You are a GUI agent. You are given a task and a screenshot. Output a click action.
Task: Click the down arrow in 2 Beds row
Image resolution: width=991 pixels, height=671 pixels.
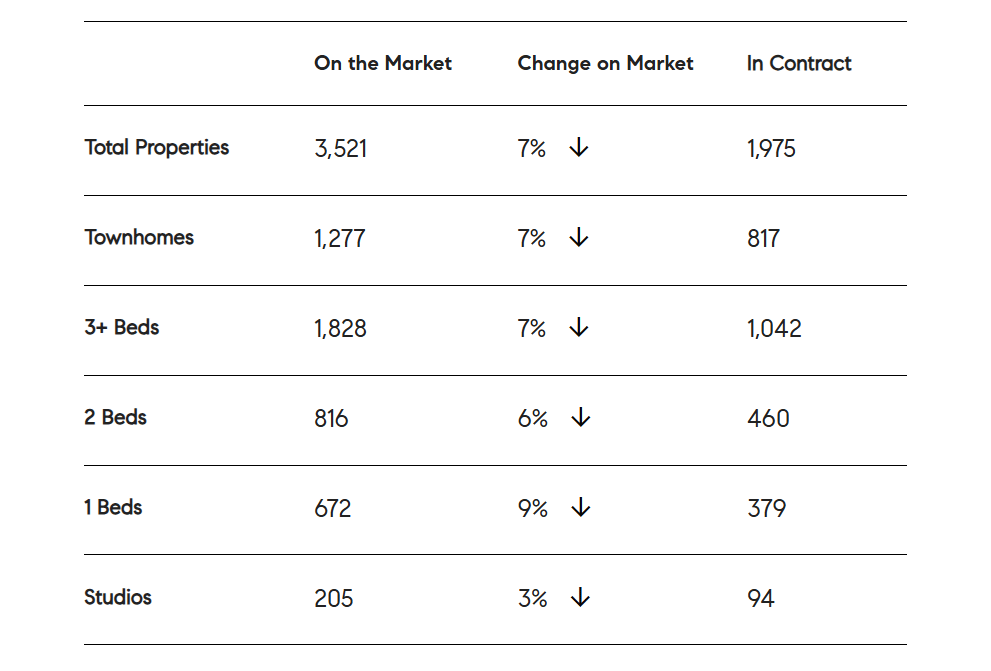580,418
